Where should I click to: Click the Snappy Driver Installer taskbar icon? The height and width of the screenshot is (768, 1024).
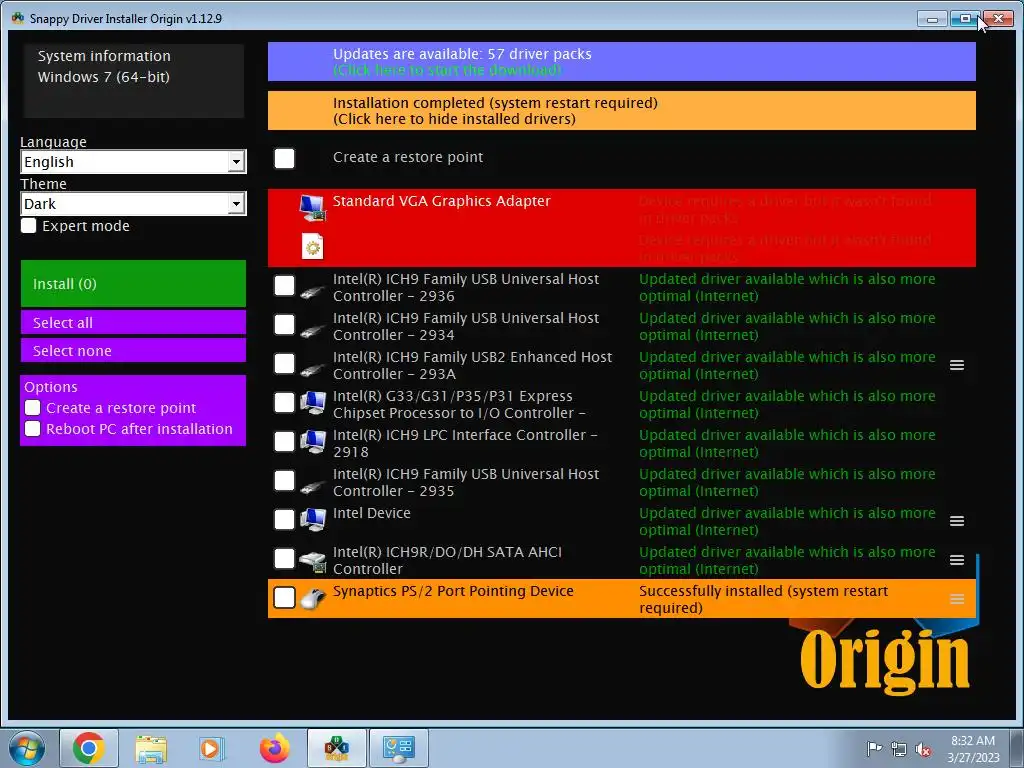(336, 748)
